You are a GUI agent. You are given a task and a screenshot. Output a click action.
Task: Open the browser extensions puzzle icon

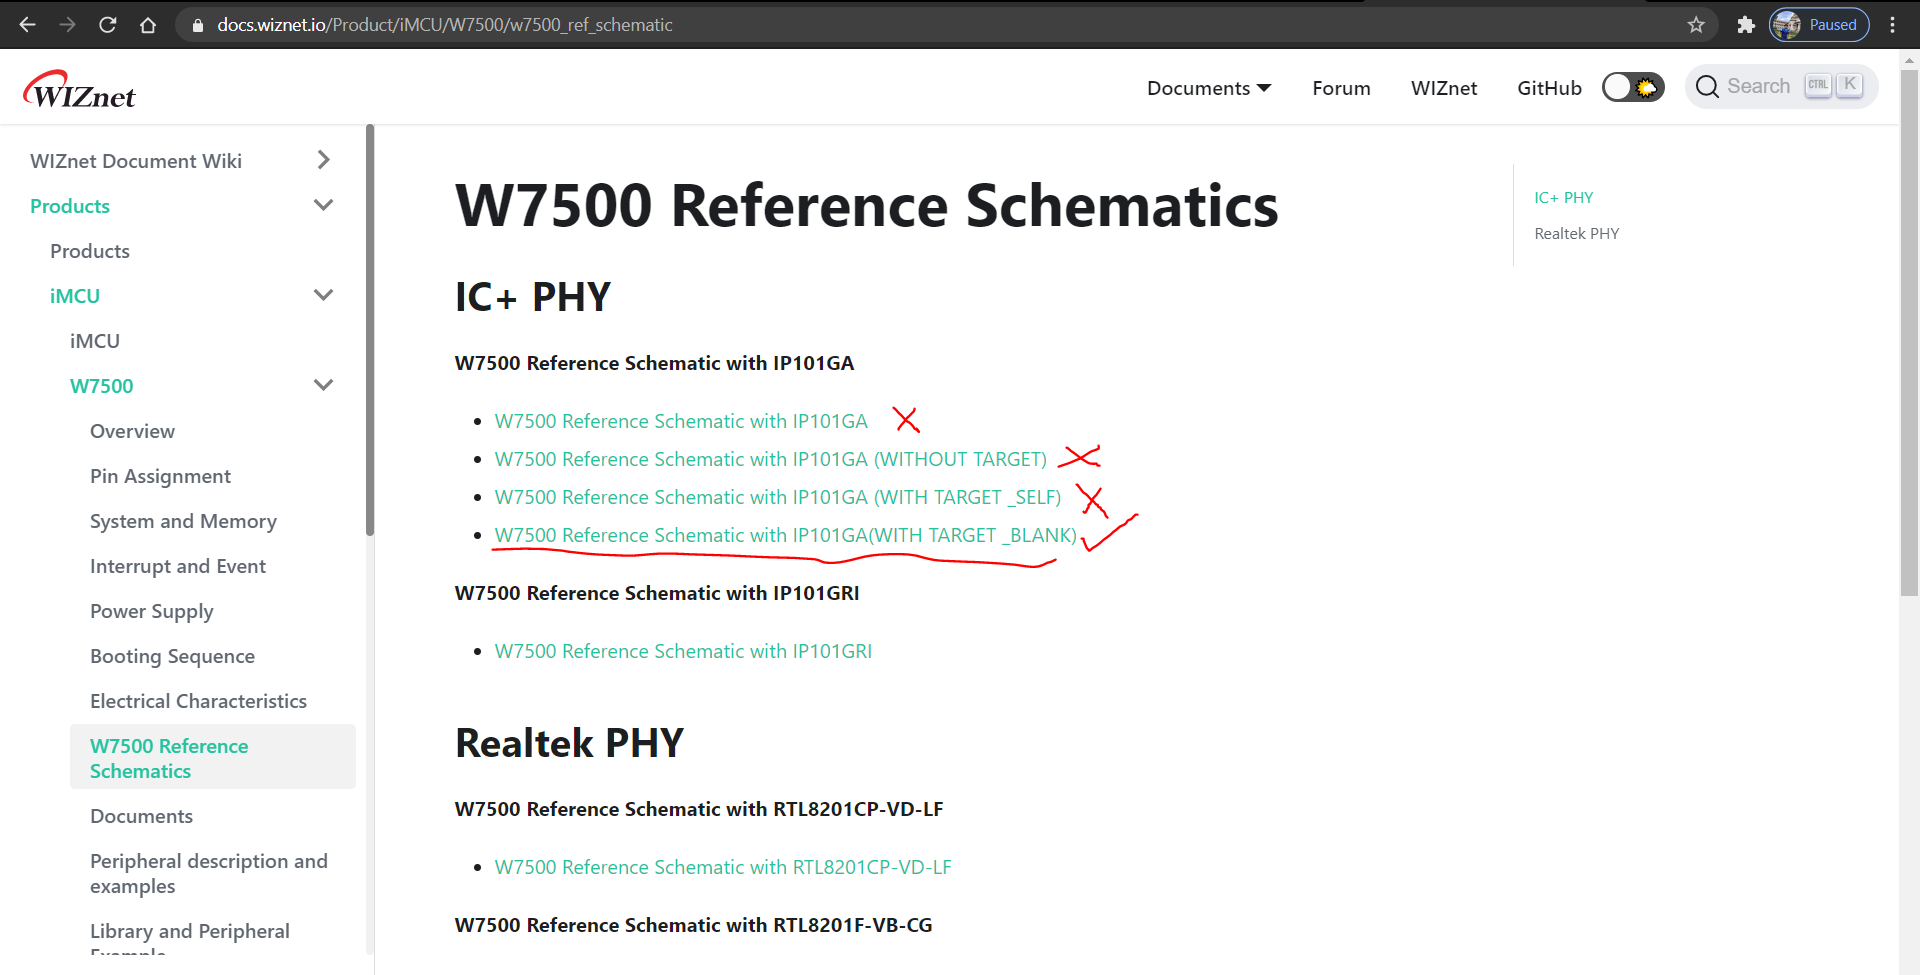tap(1746, 25)
